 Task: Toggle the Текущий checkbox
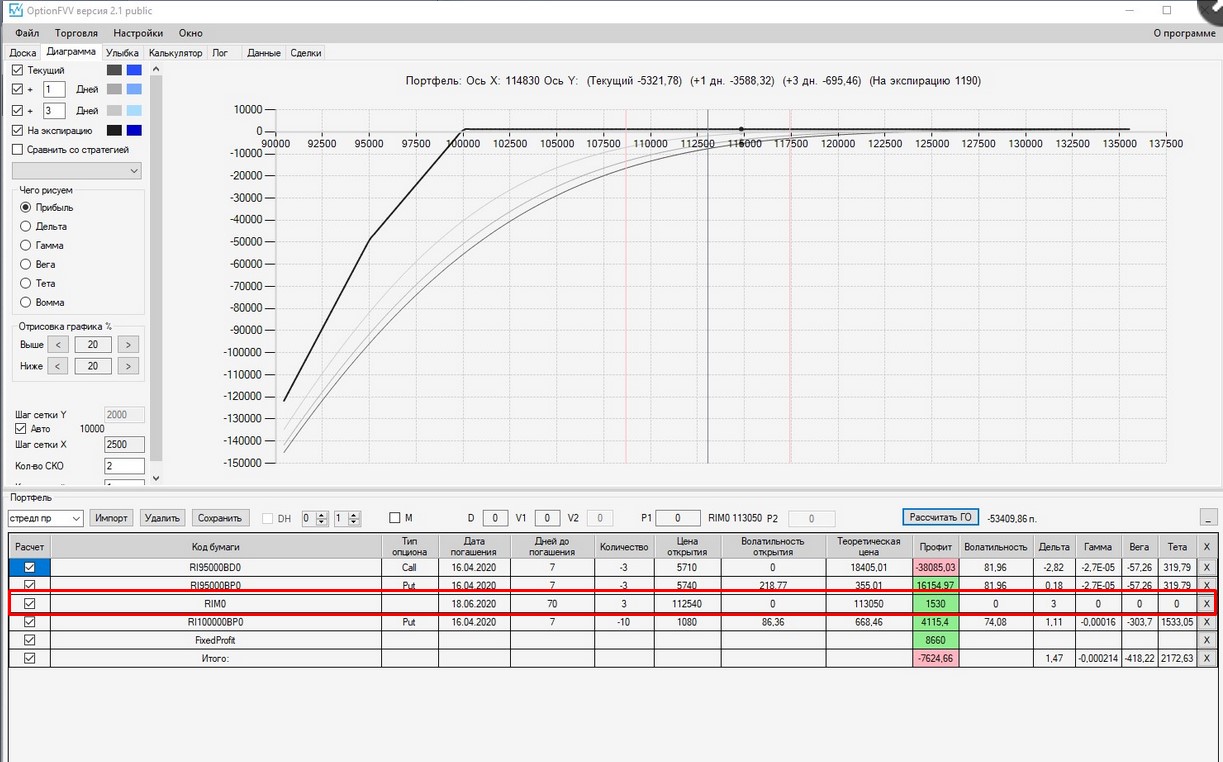(x=17, y=70)
